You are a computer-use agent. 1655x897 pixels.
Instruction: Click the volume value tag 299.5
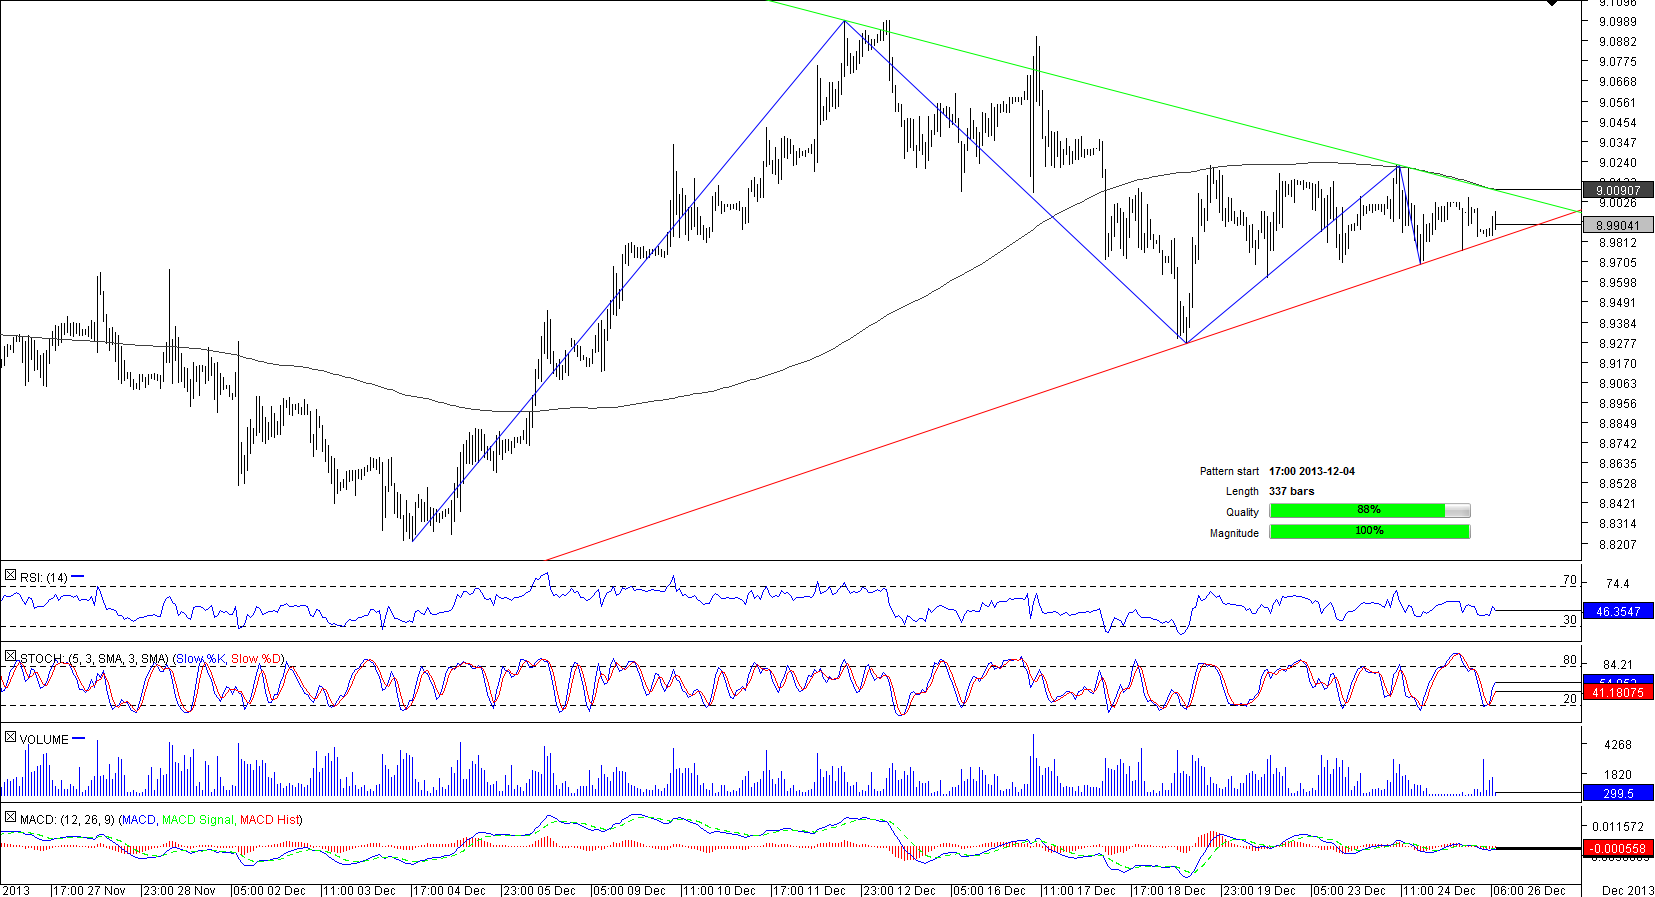pos(1618,793)
